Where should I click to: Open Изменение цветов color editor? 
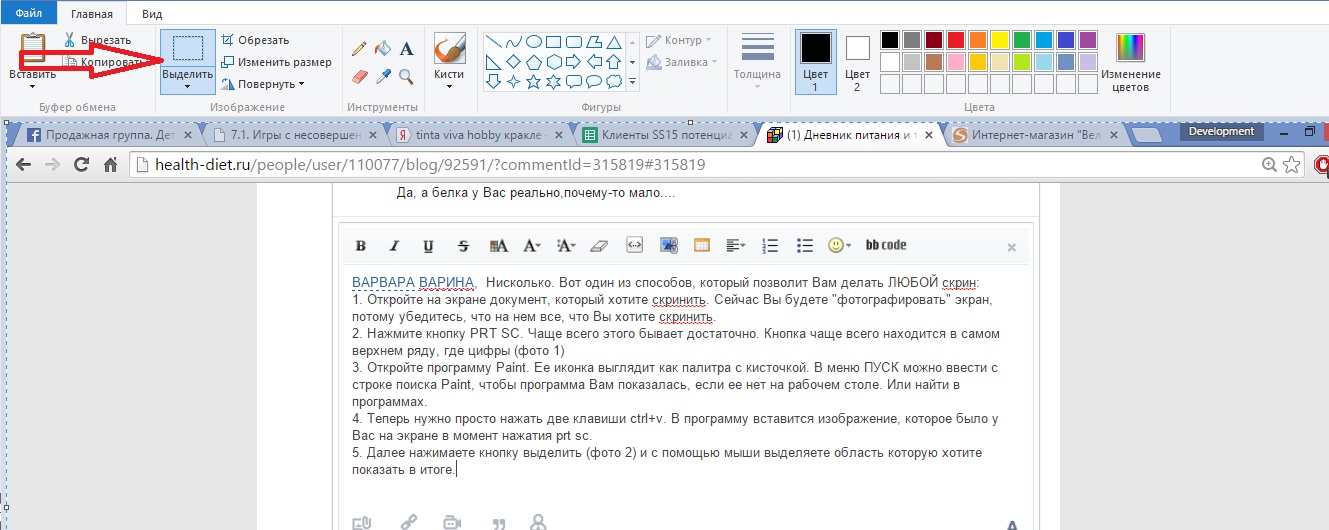(1130, 62)
